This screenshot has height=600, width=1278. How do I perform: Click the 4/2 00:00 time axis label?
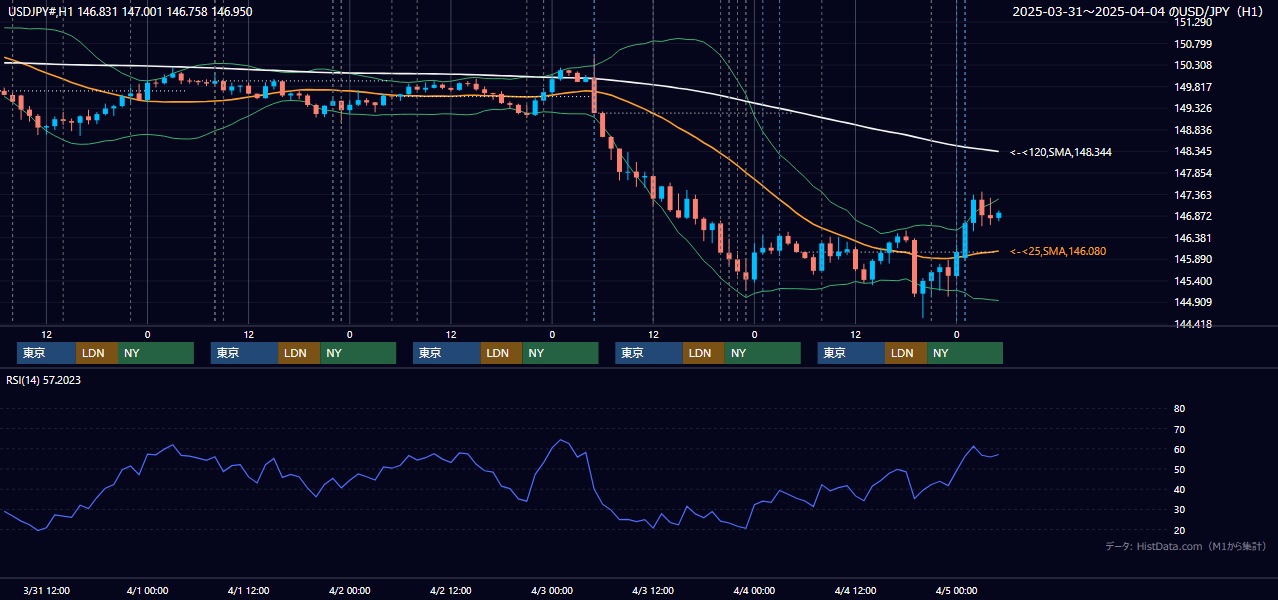(349, 590)
